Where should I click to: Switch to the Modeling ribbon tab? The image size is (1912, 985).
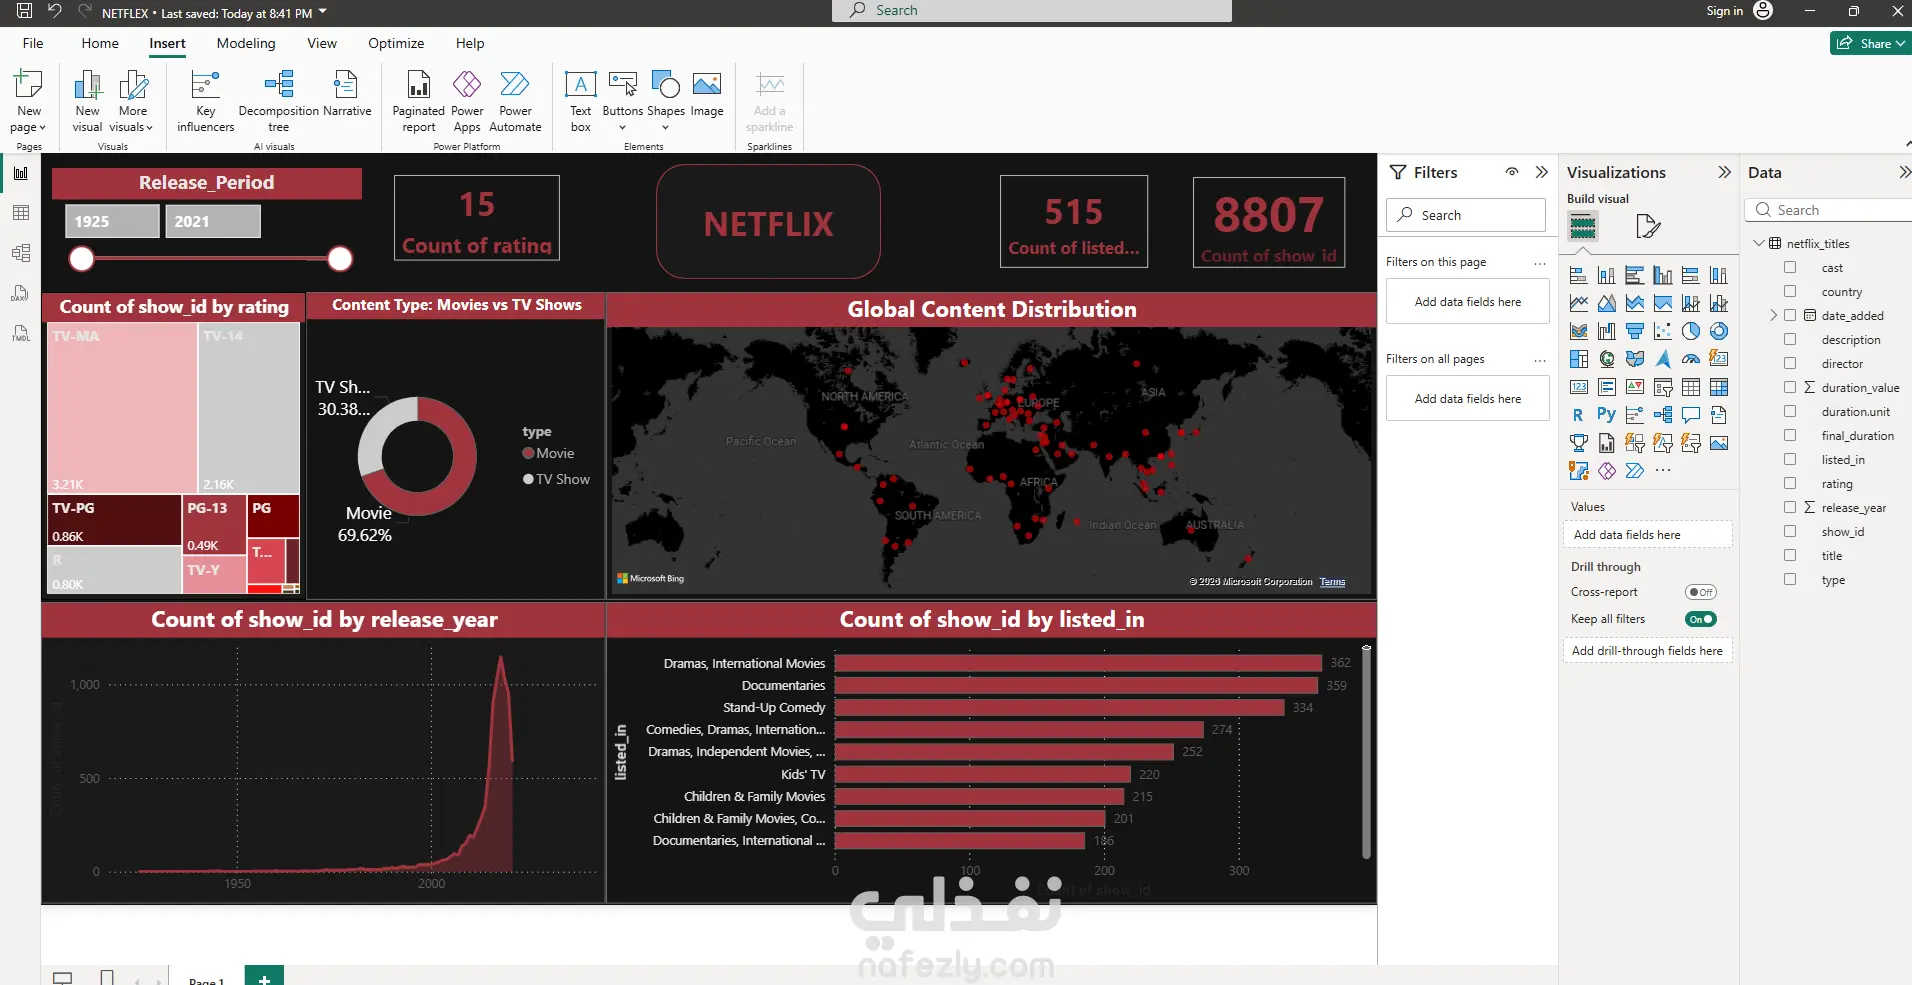click(x=246, y=43)
